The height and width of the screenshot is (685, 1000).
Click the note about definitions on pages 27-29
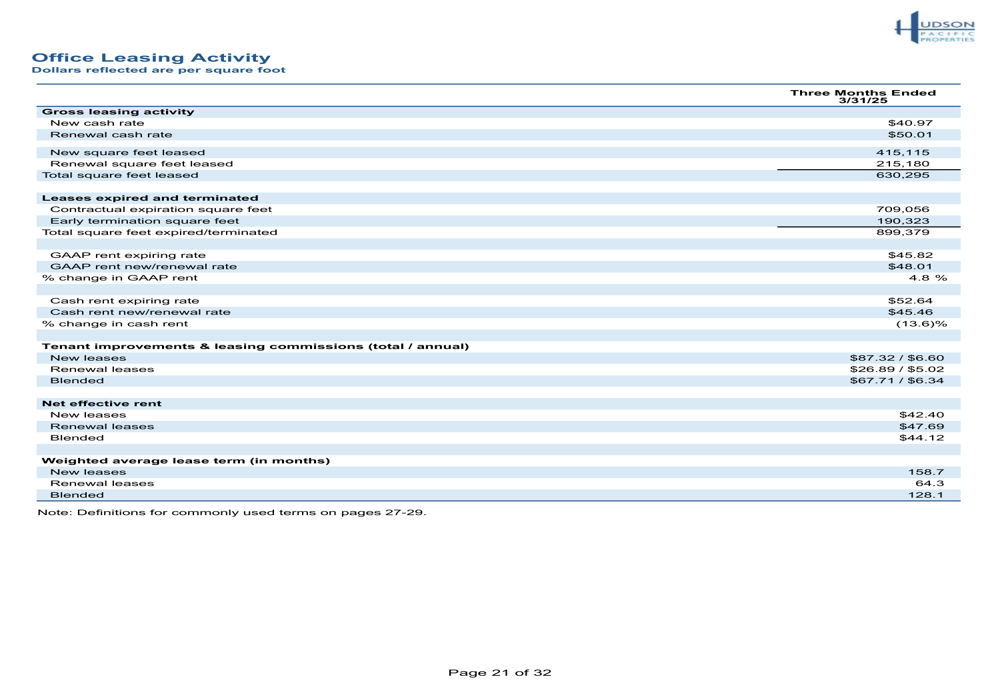tap(232, 512)
